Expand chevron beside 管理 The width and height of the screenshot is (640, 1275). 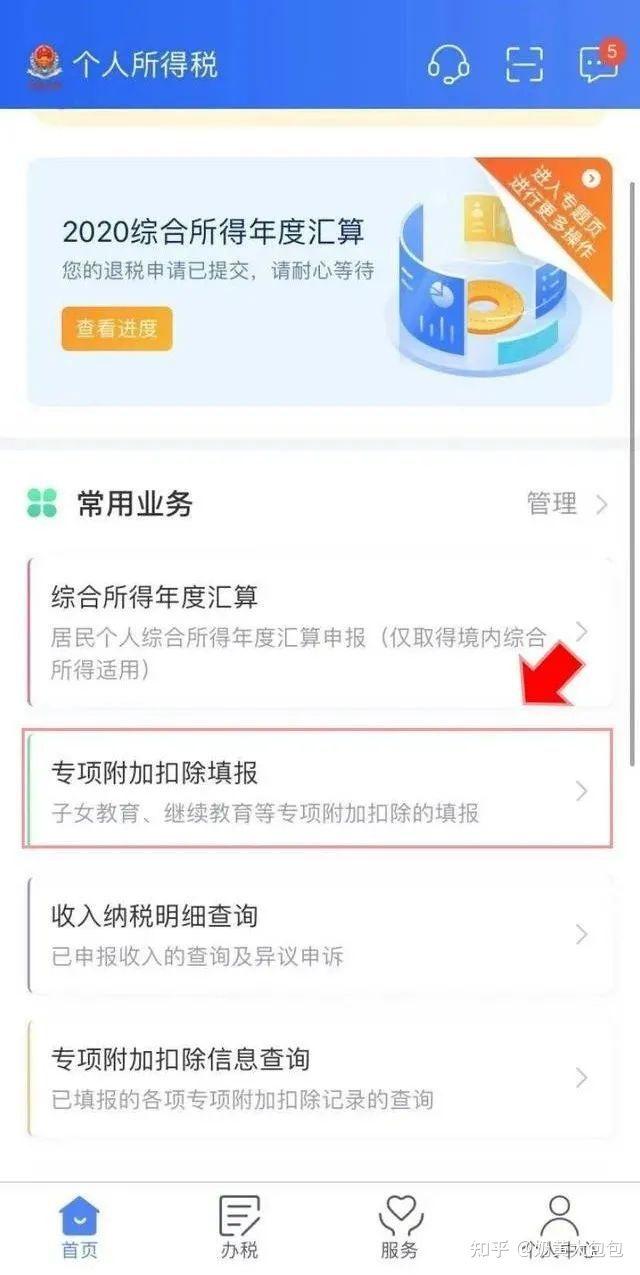pyautogui.click(x=601, y=505)
